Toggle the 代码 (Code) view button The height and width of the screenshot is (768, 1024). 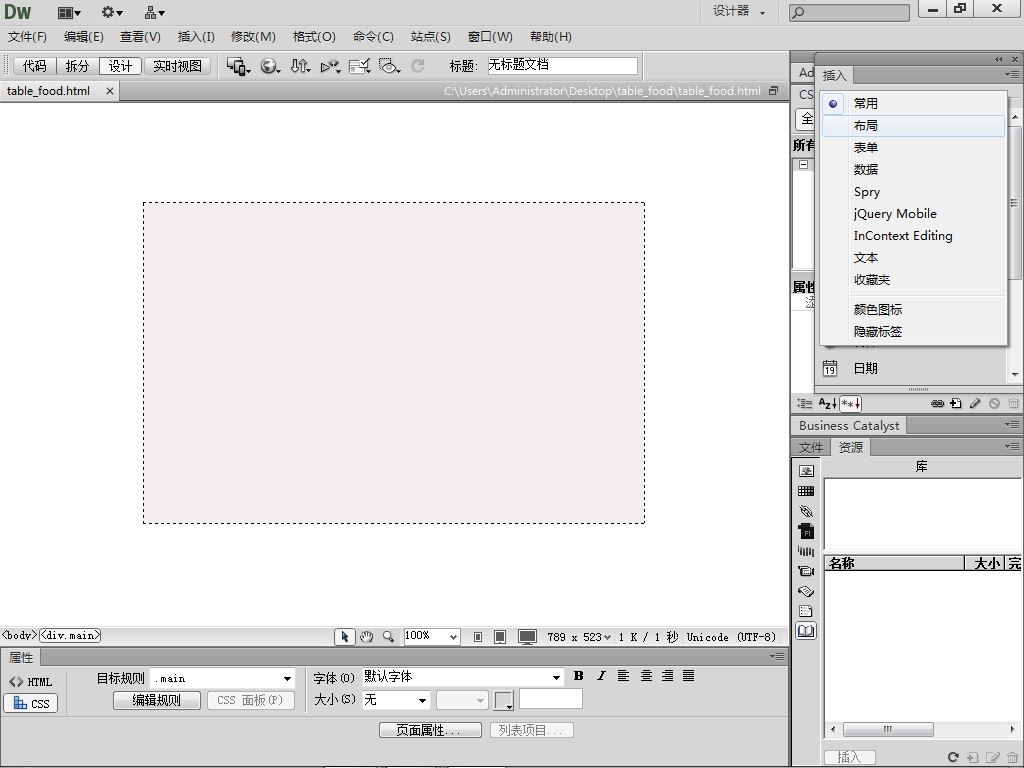[x=35, y=66]
